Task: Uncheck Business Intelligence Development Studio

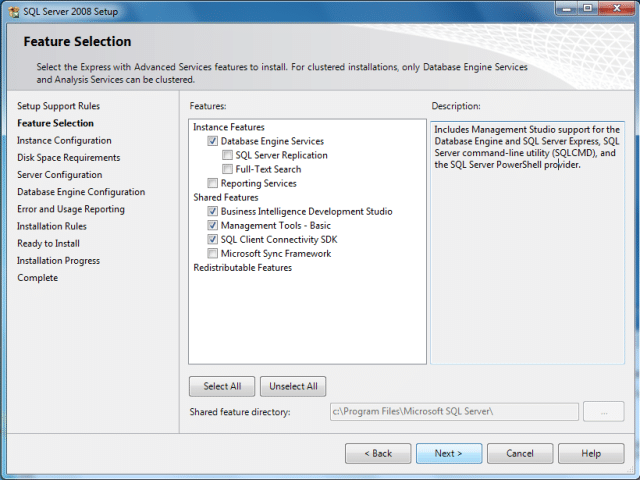Action: tap(212, 211)
